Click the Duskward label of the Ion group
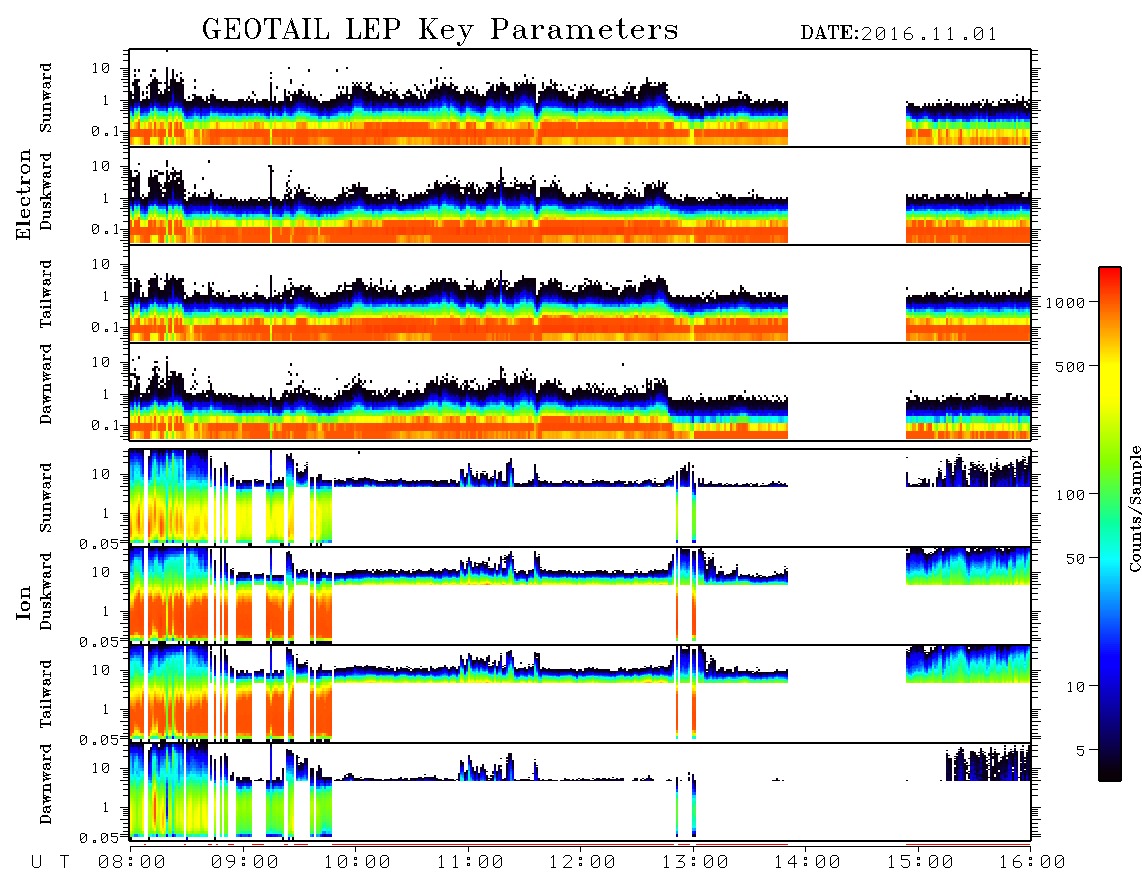Viewport: 1142px width, 880px height. tap(46, 591)
